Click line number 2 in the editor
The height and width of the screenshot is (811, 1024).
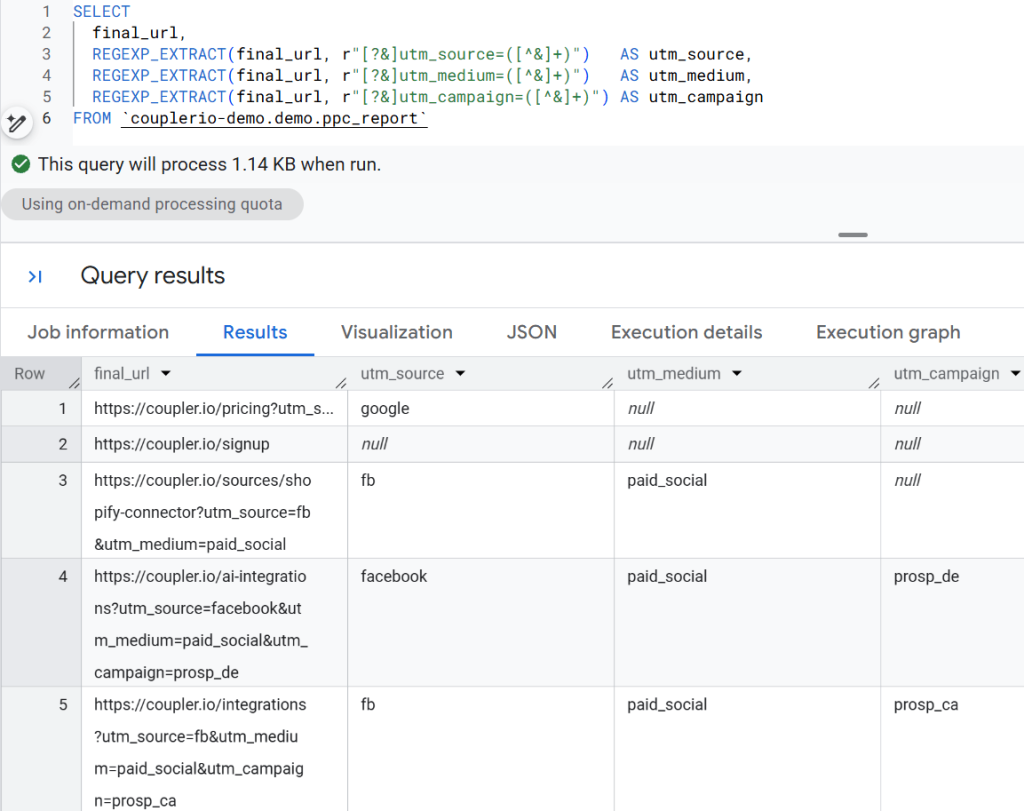pos(46,33)
